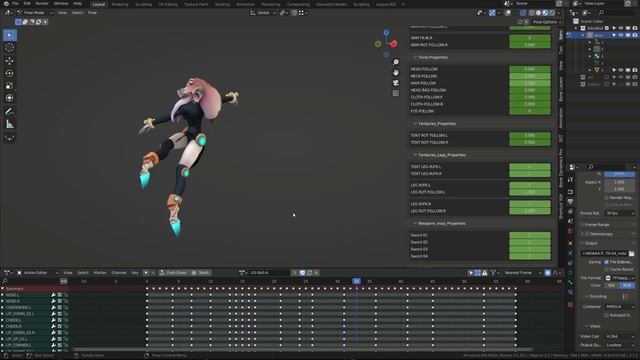Select the Breakdowner pose tool

click(x=9, y=138)
